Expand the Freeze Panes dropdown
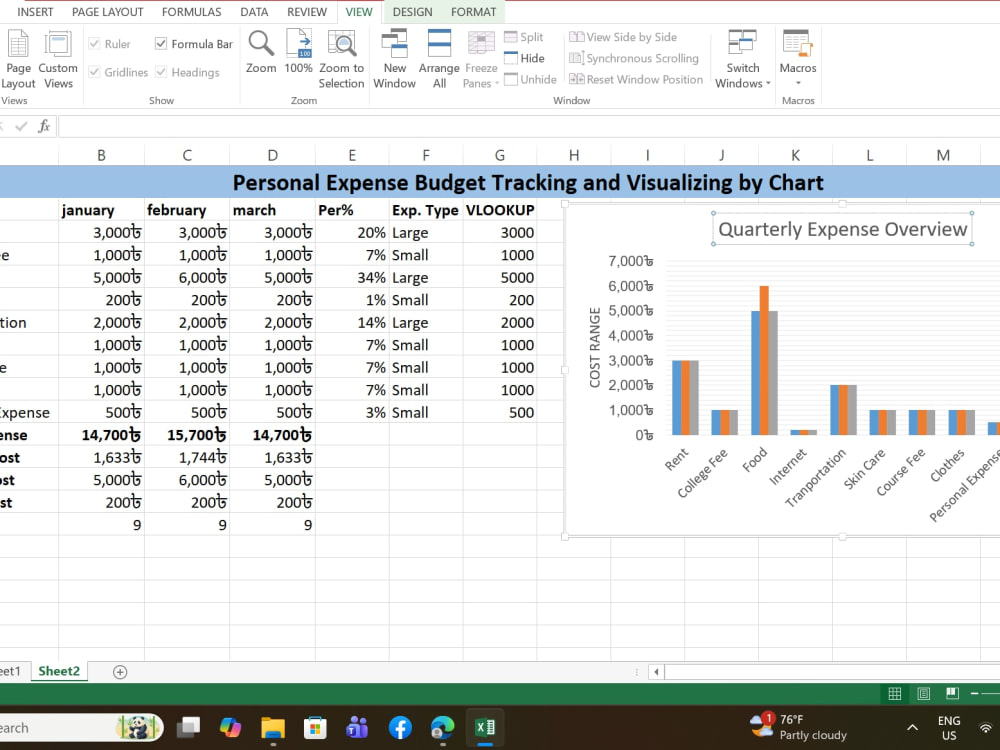 [x=481, y=59]
